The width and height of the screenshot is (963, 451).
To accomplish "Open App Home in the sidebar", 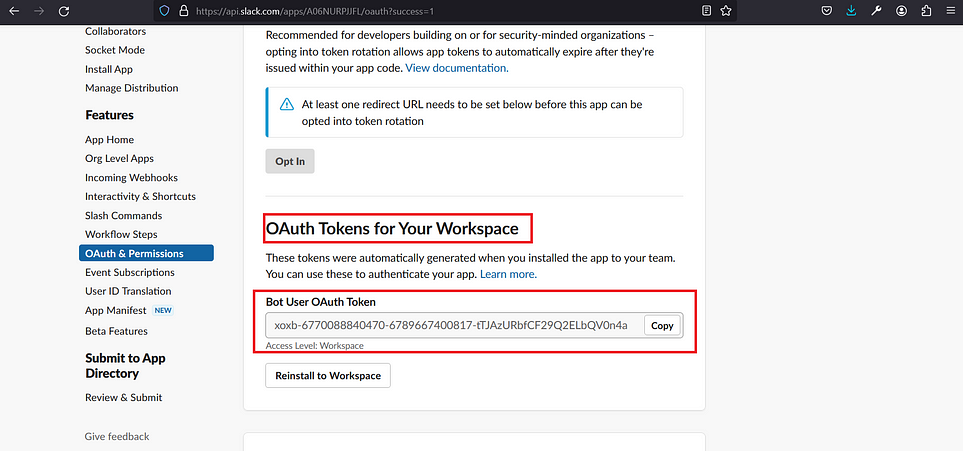I will (x=109, y=139).
